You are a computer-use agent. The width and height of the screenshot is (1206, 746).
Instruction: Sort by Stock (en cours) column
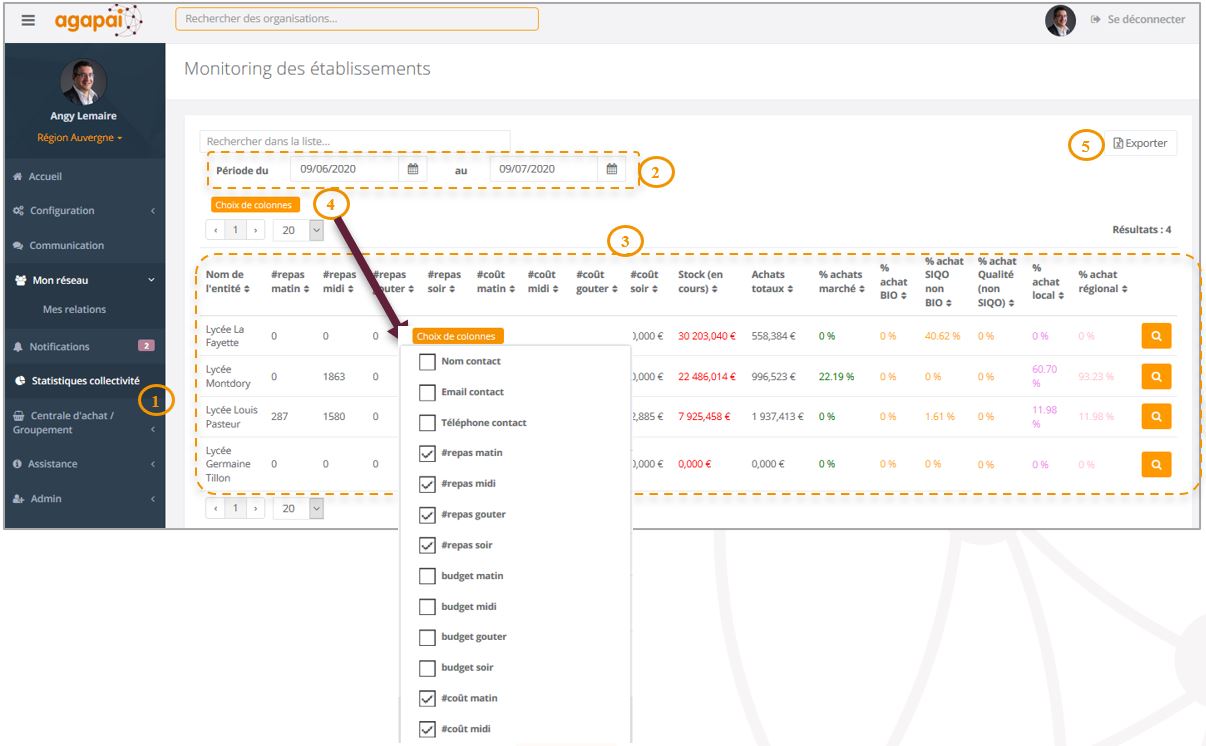[702, 282]
